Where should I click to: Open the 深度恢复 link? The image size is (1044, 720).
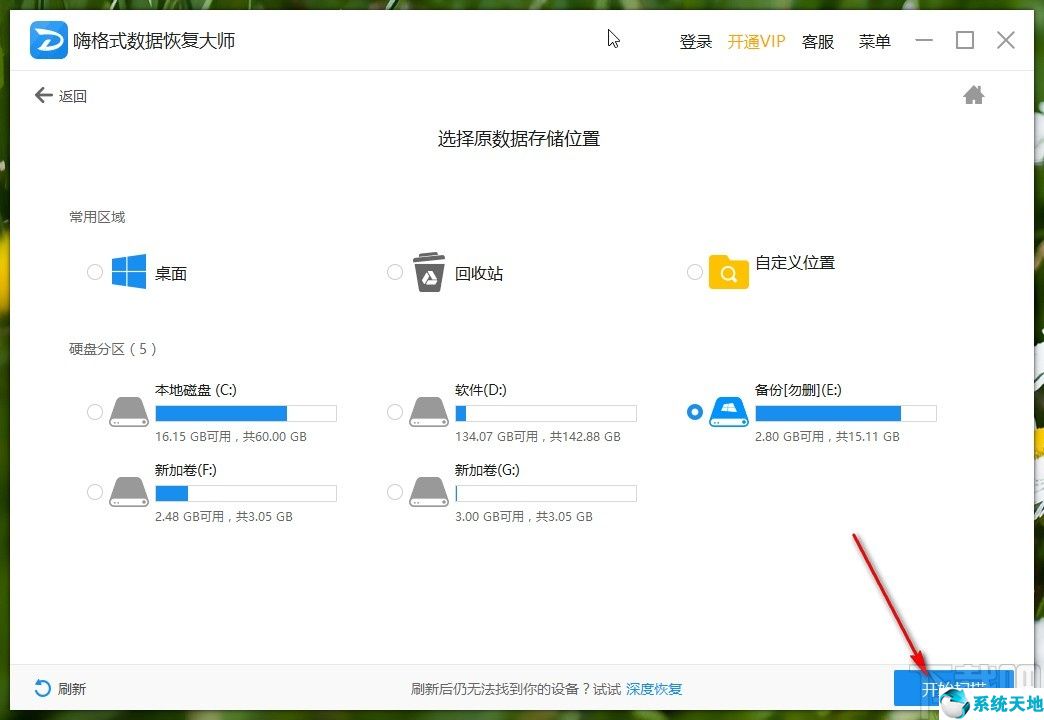tap(655, 688)
